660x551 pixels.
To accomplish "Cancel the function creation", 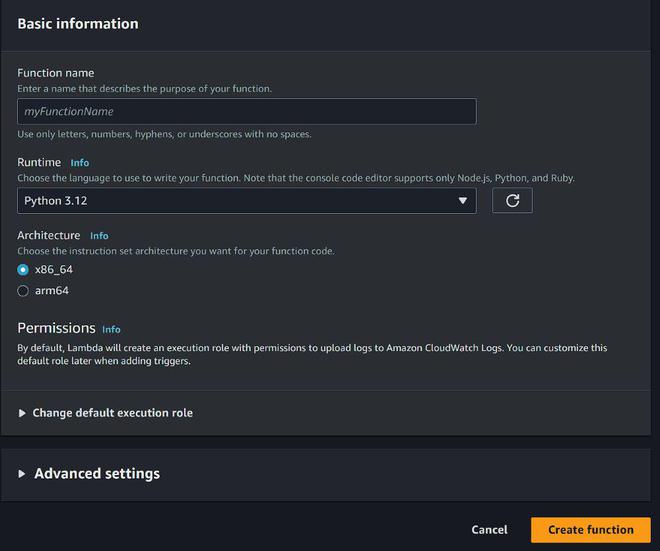I will (489, 530).
